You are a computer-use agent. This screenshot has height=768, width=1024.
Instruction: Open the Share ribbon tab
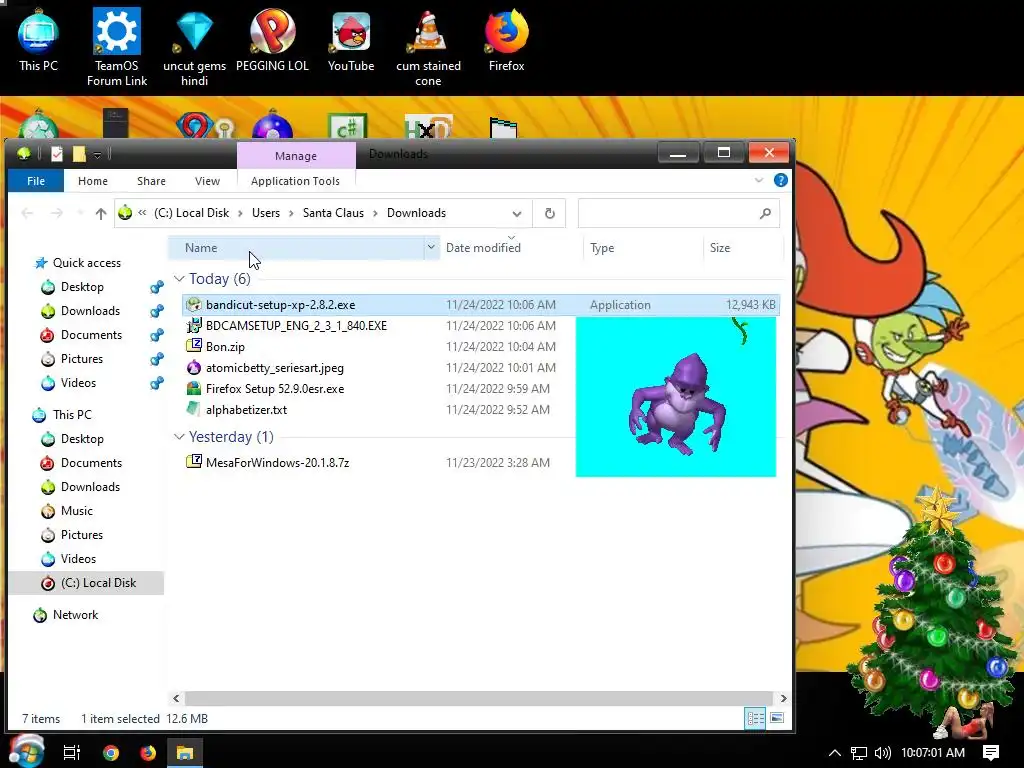click(151, 181)
